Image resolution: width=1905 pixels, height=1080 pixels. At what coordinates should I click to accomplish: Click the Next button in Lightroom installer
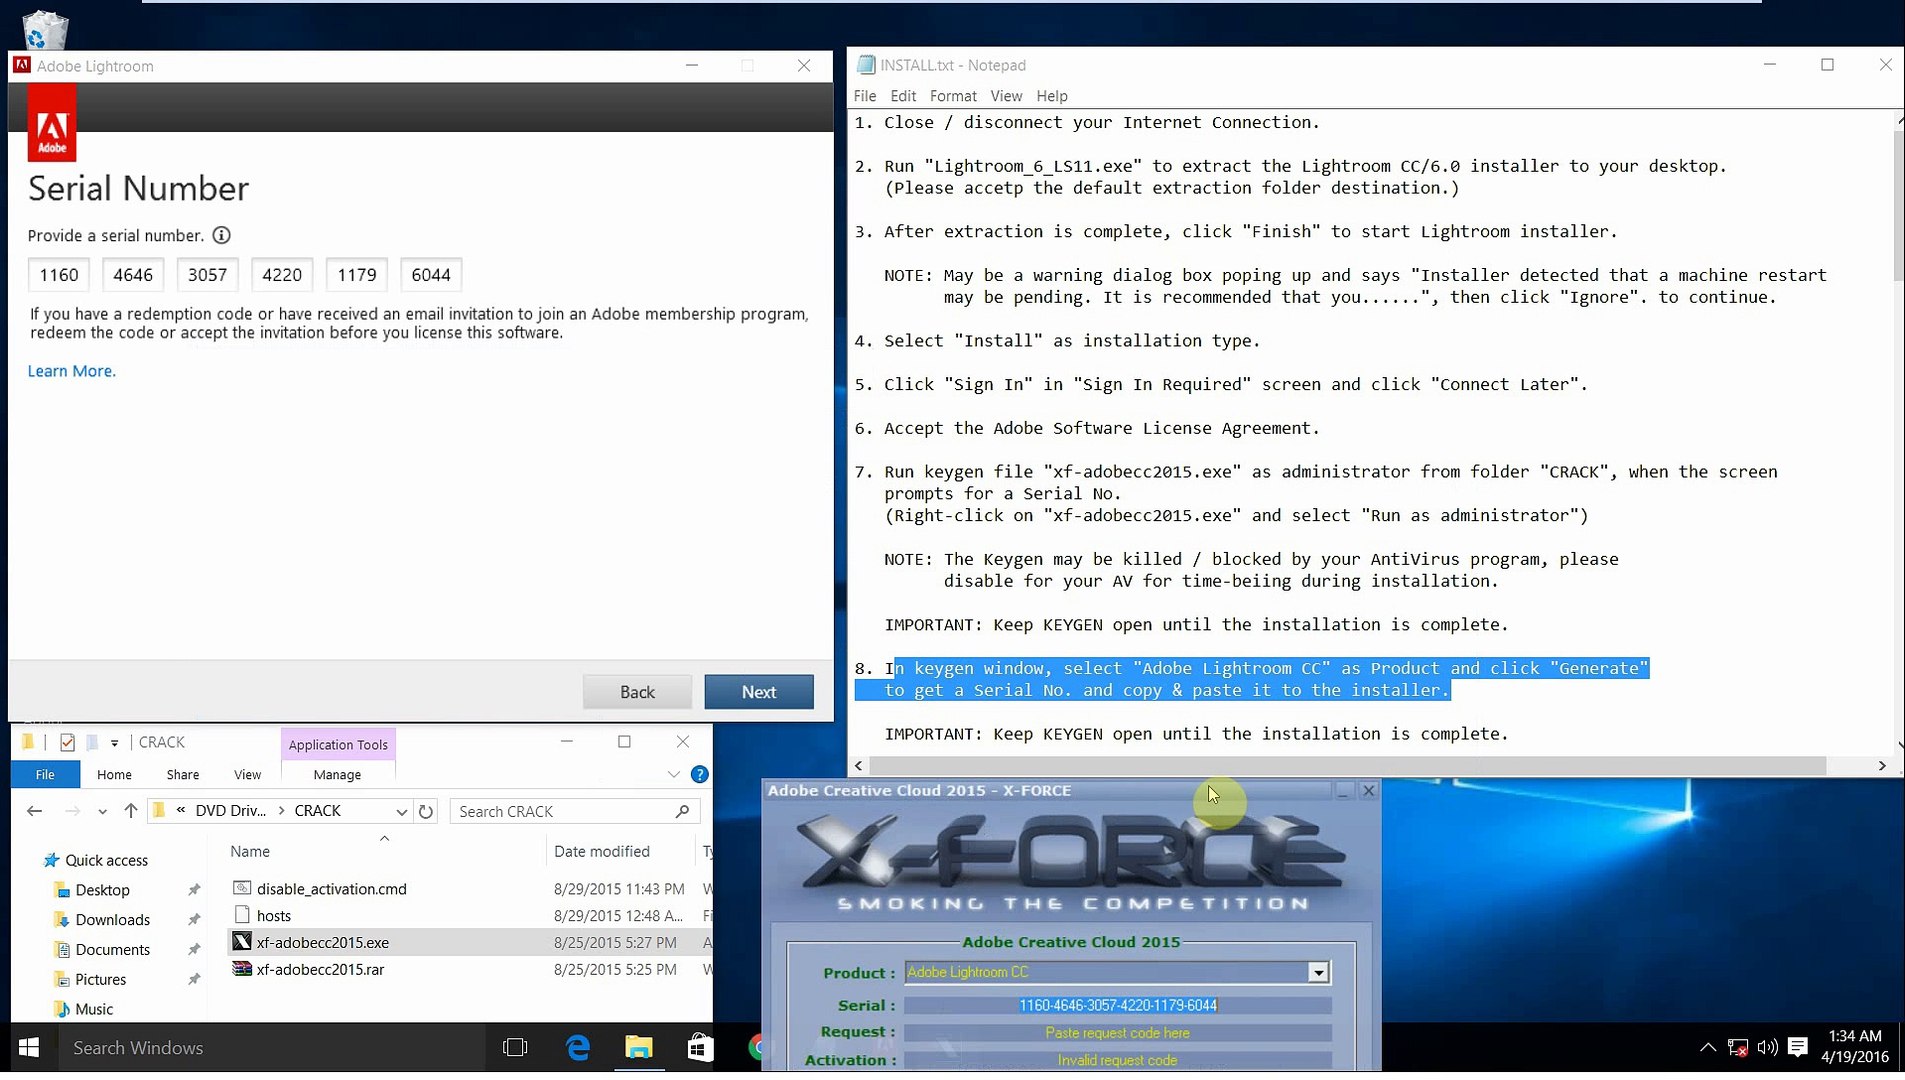(x=759, y=692)
